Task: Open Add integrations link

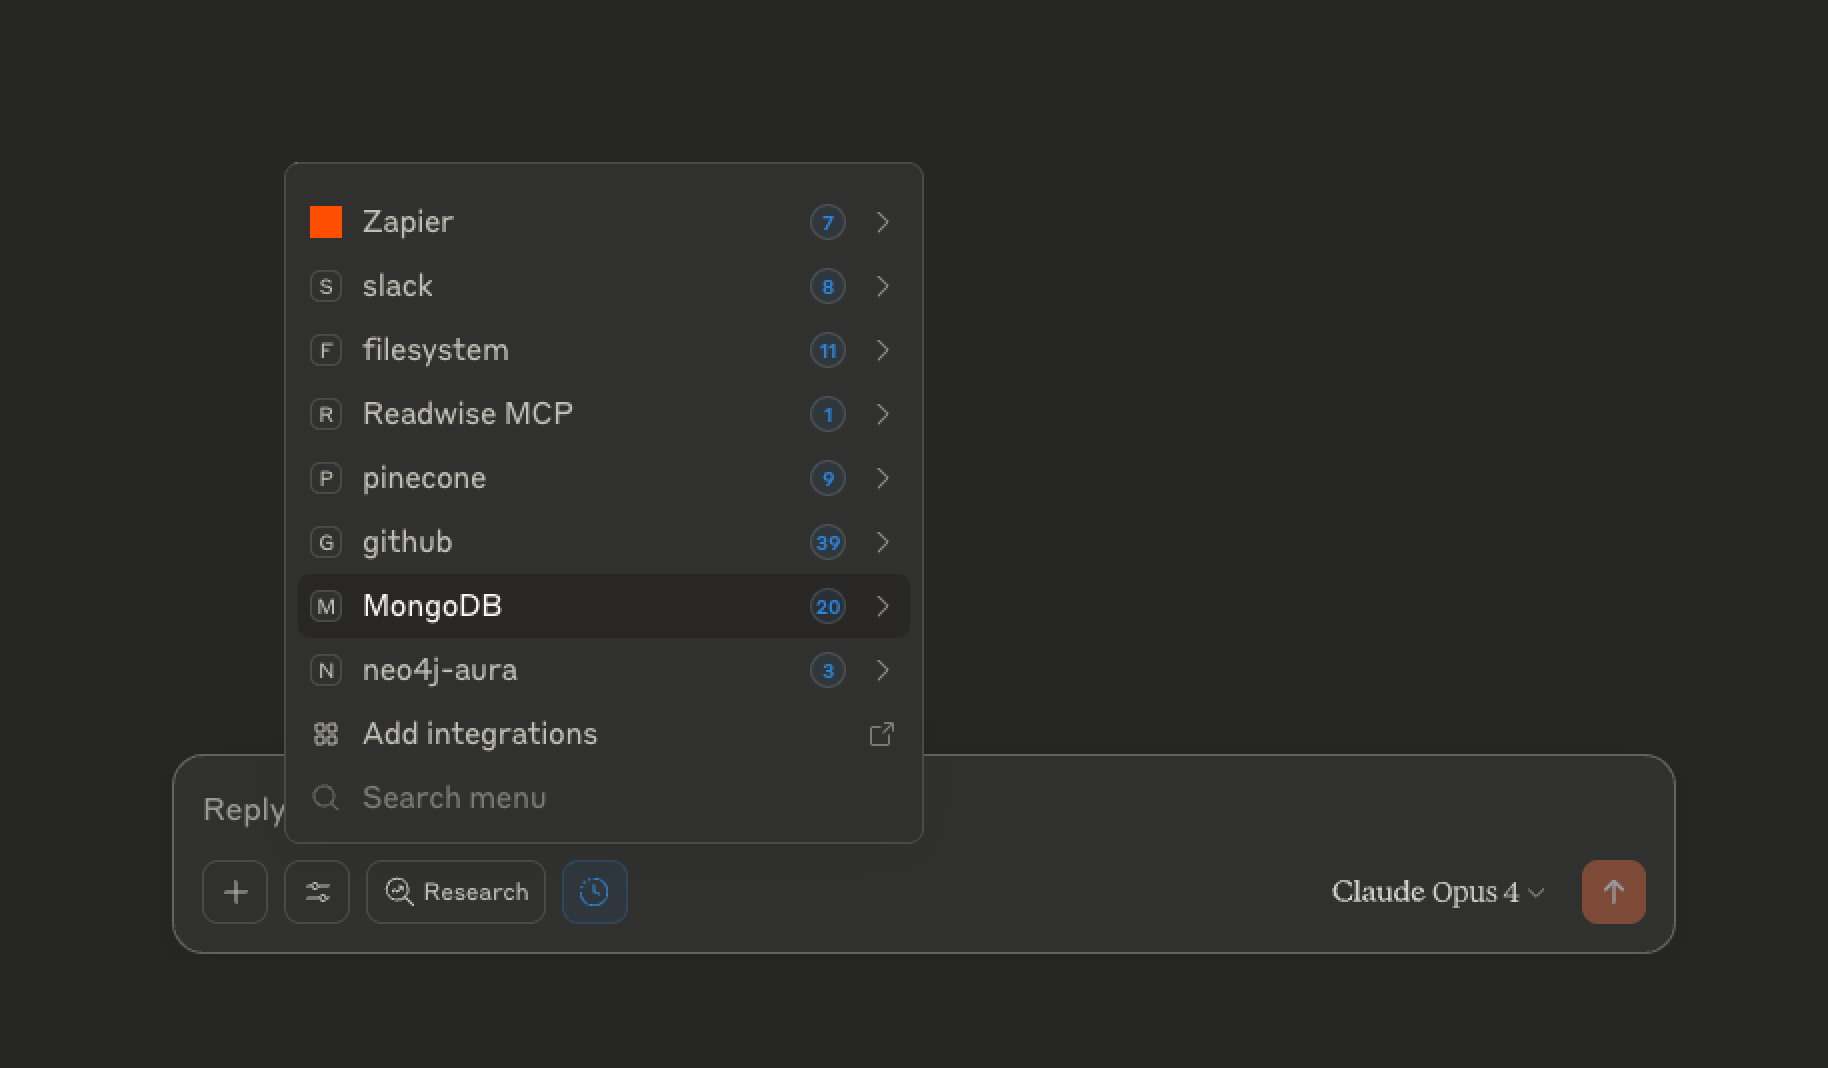Action: coord(604,734)
